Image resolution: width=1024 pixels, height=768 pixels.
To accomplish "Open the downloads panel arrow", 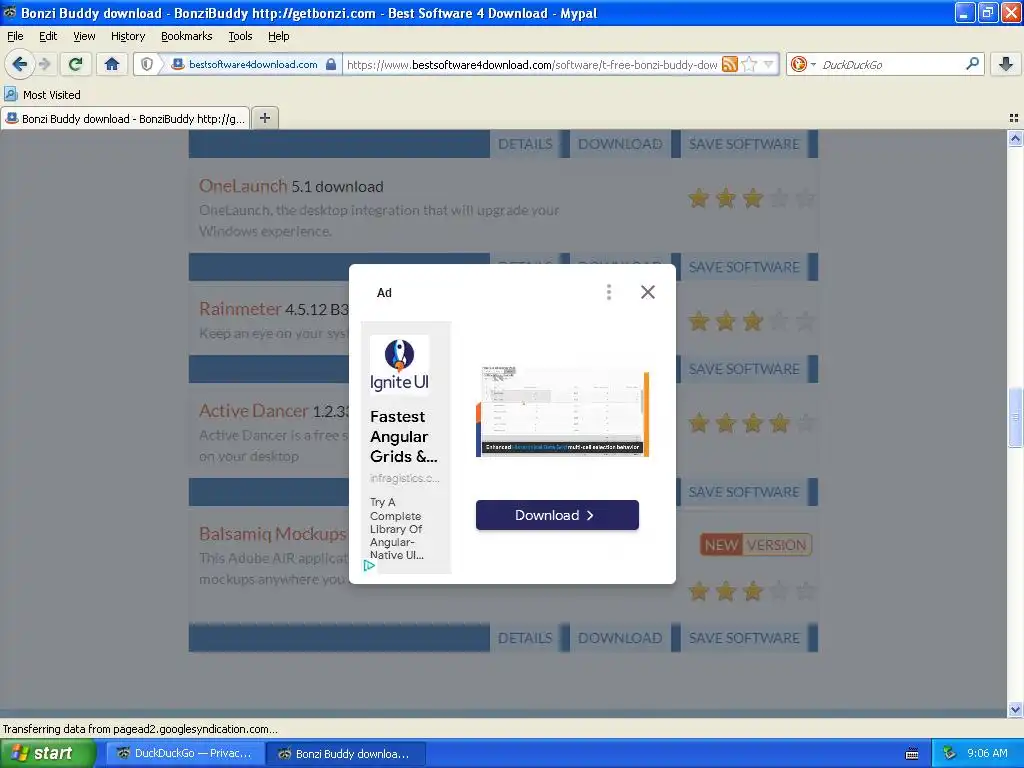I will click(x=1006, y=64).
